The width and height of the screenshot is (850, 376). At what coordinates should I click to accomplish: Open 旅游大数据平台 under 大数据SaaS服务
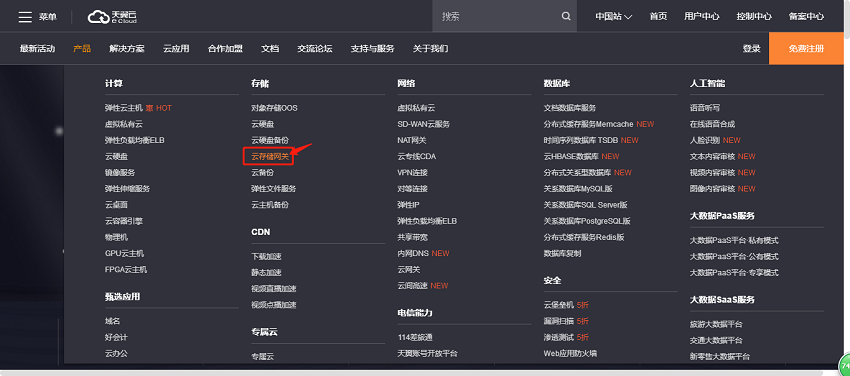716,325
